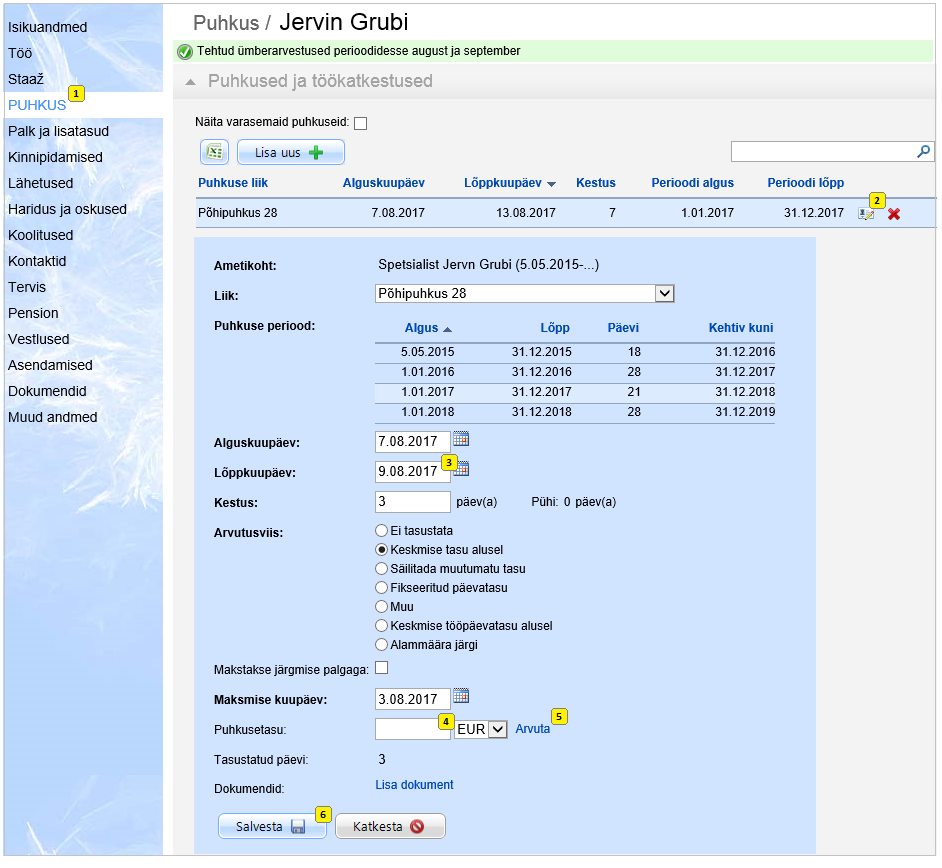The image size is (942, 868).
Task: Collapse Puhkused ja töökatkestused section
Action: 190,81
